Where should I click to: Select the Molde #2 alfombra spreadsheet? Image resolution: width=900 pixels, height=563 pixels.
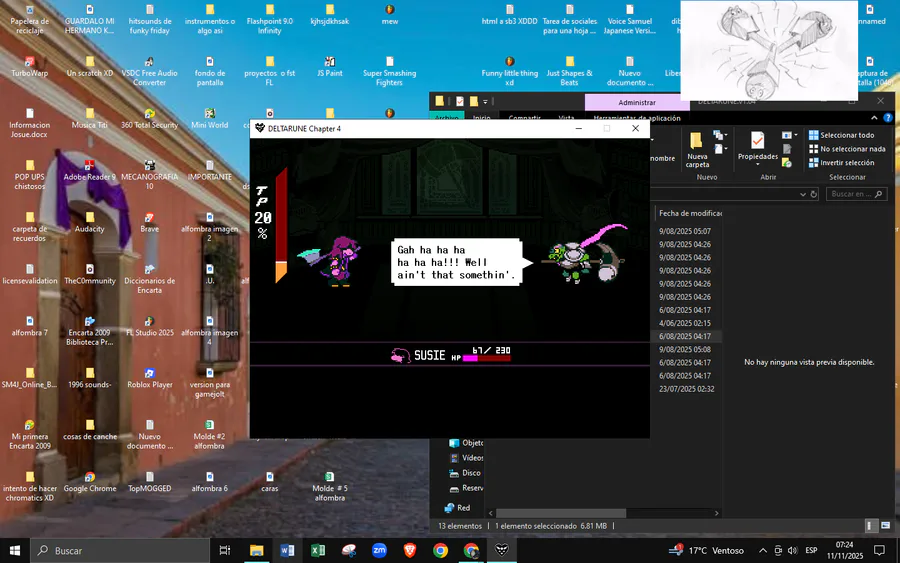tap(210, 434)
